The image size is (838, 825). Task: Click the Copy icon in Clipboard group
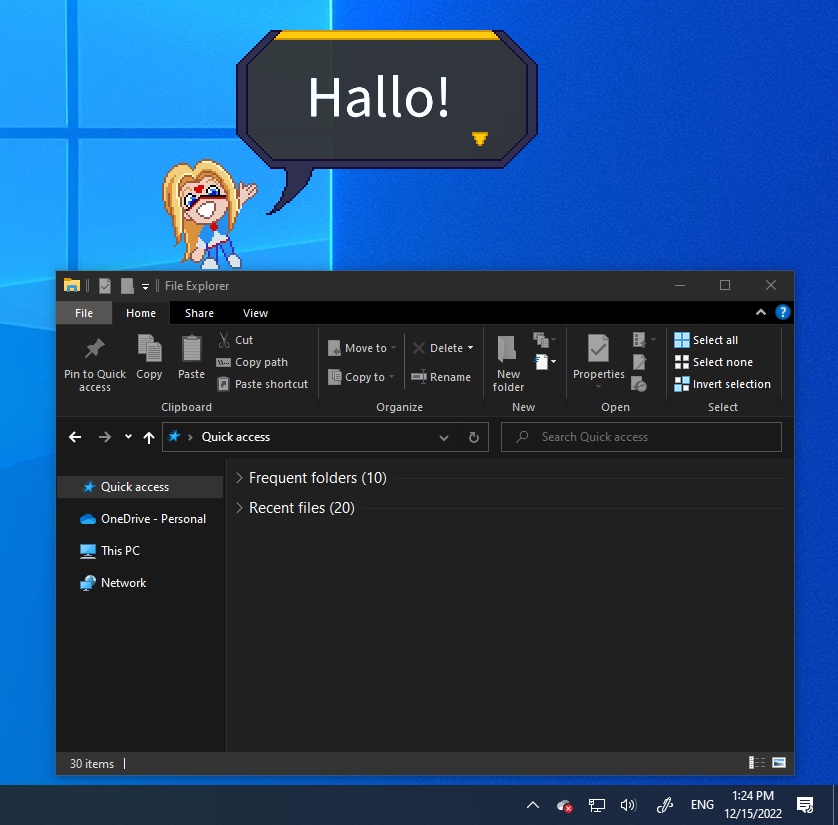(149, 348)
